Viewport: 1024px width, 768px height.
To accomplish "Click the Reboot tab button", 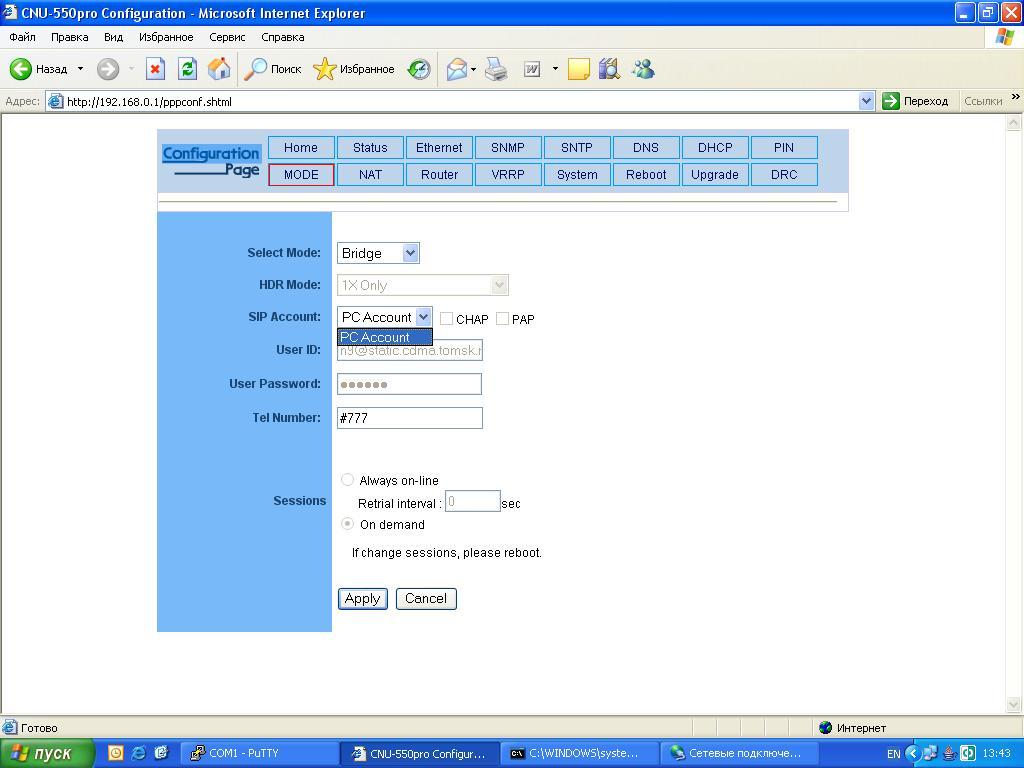I will (646, 174).
